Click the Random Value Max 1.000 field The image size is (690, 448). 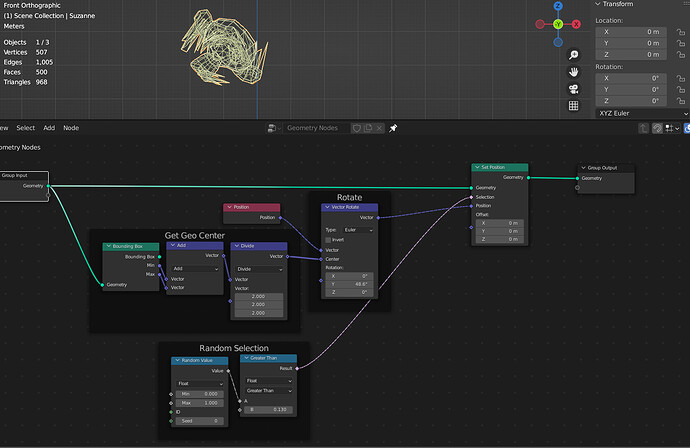(200, 403)
